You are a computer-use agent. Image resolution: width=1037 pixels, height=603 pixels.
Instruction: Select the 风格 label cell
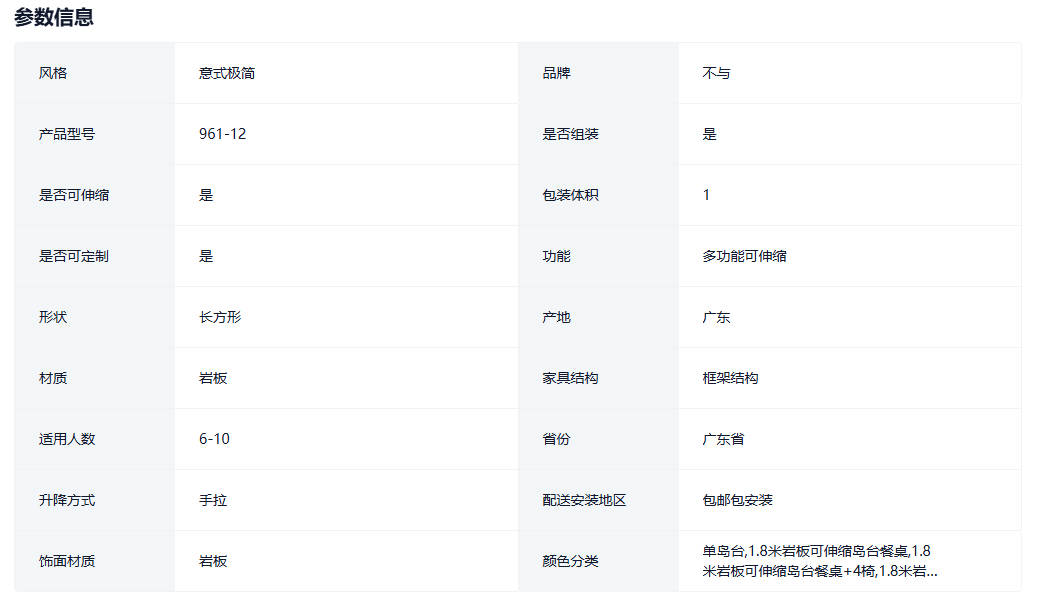pyautogui.click(x=53, y=73)
